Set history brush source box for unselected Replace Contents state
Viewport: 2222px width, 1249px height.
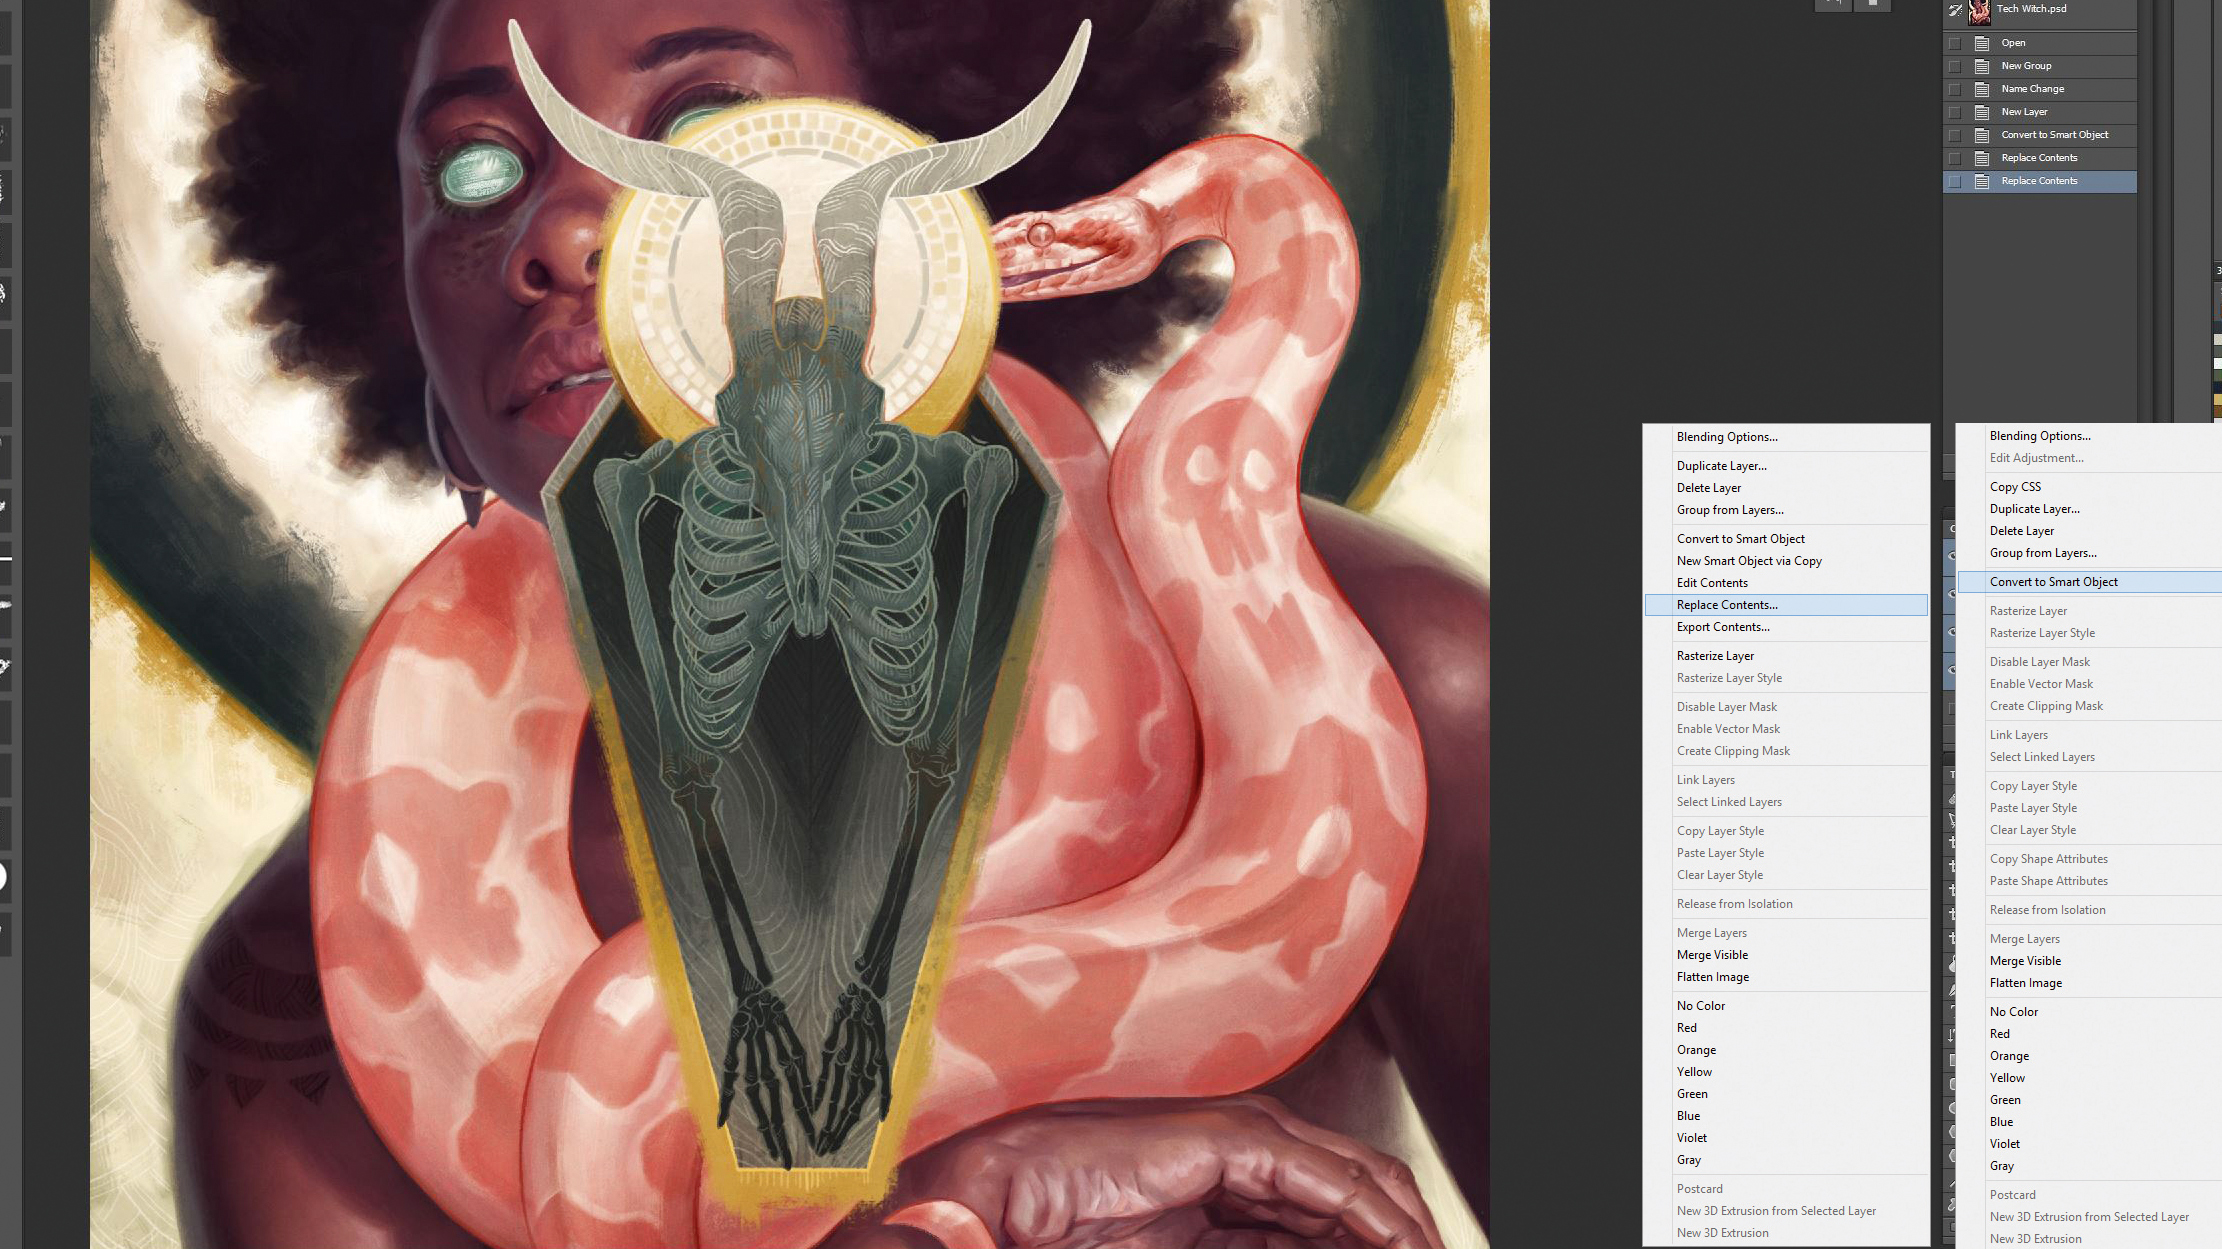pyautogui.click(x=1955, y=158)
